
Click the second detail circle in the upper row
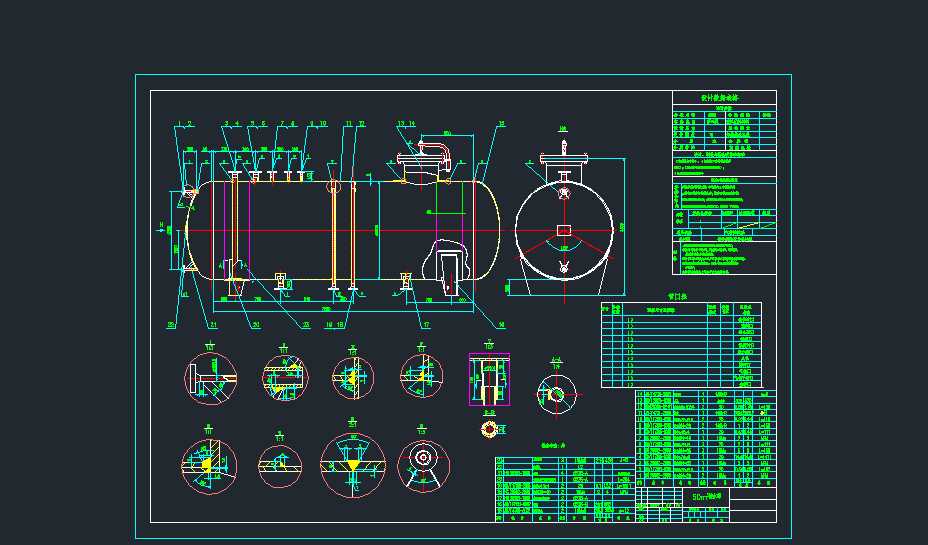pos(283,375)
